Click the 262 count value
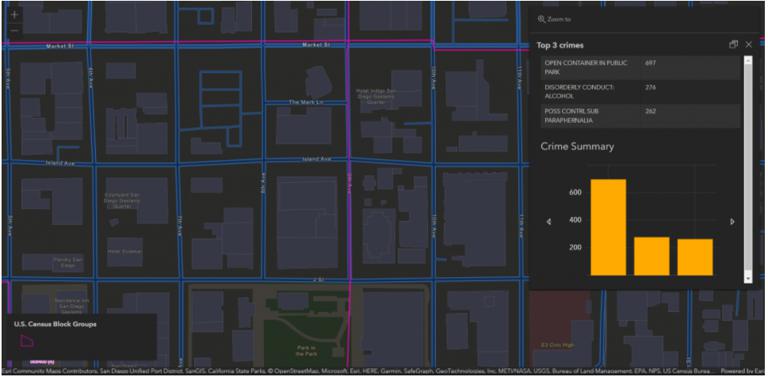The image size is (768, 377). [650, 111]
